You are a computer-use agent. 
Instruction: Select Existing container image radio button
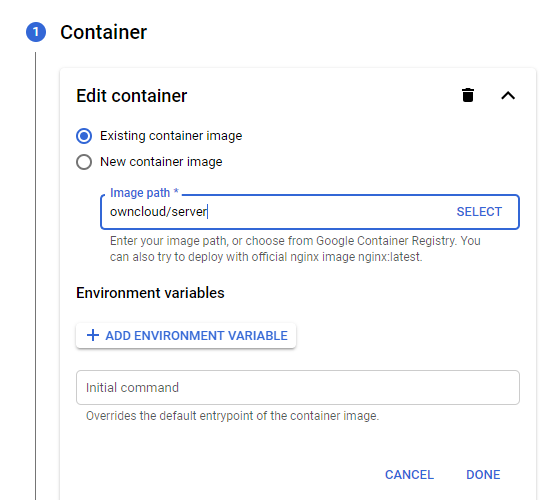[x=84, y=136]
